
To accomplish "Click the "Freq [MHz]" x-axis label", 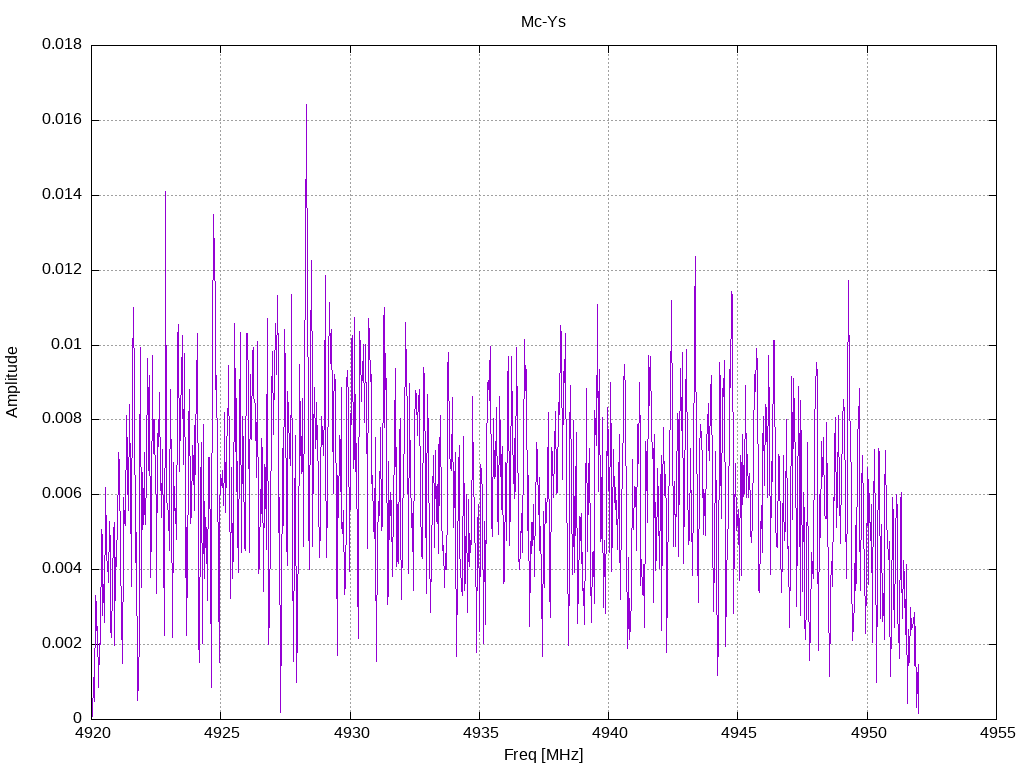I will tap(543, 754).
